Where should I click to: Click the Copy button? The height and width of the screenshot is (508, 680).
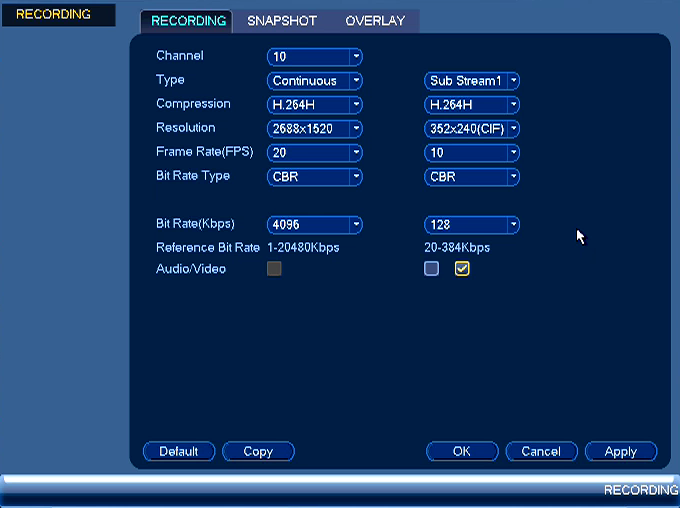point(258,452)
